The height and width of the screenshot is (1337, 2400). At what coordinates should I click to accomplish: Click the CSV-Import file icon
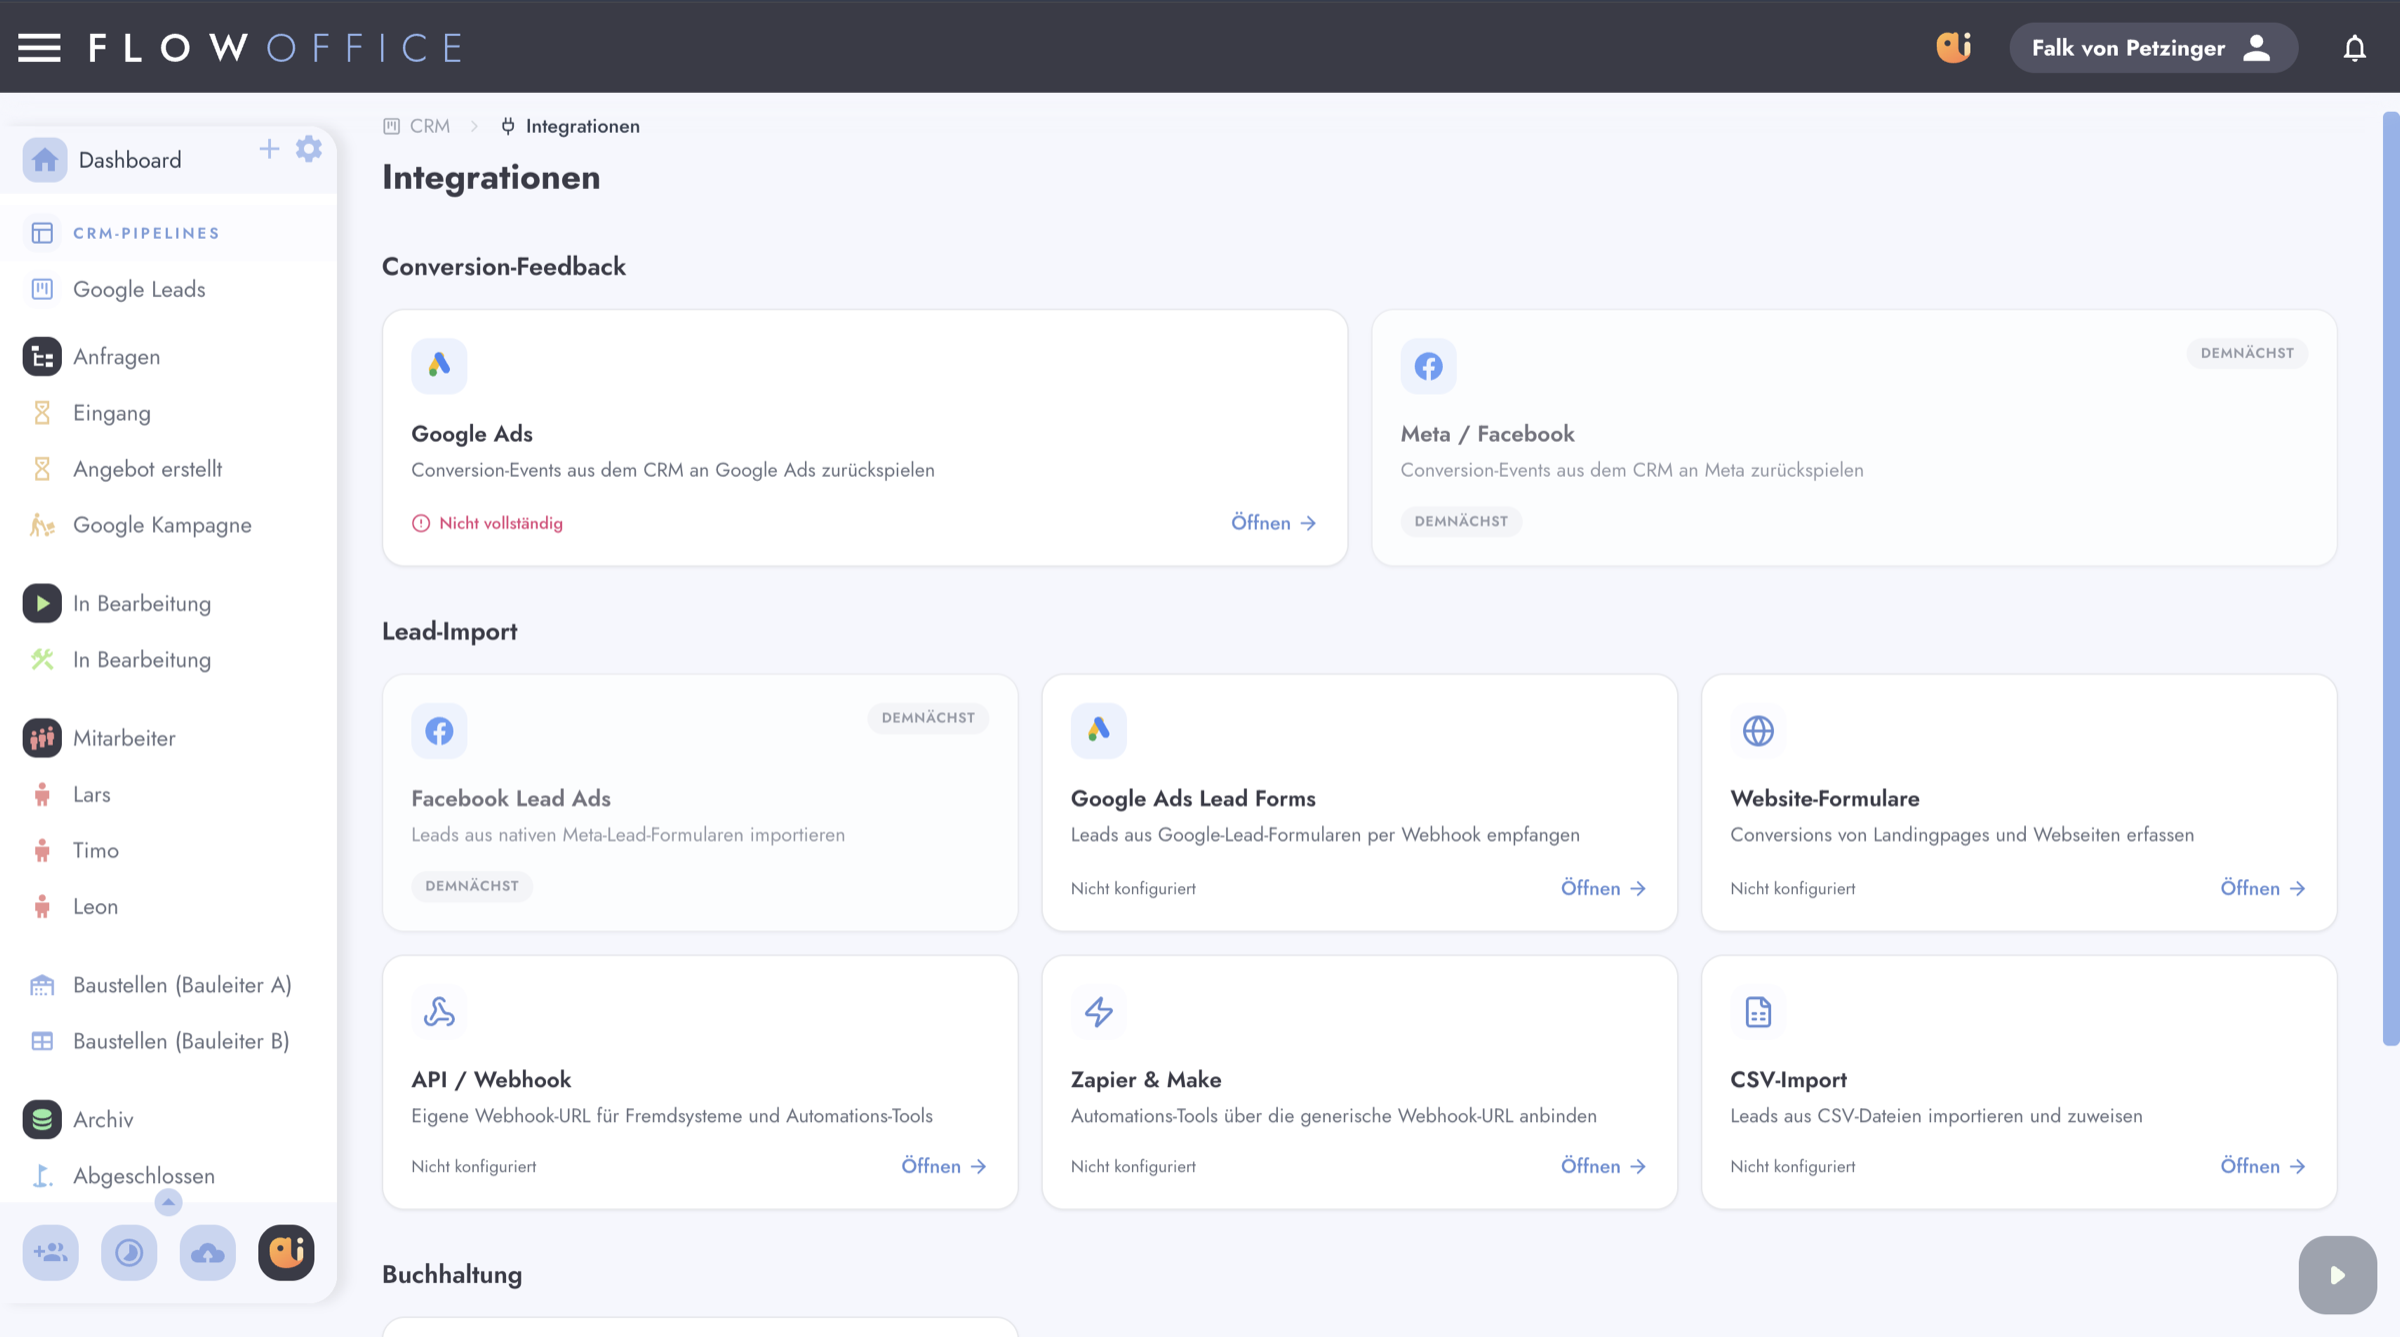coord(1758,1012)
